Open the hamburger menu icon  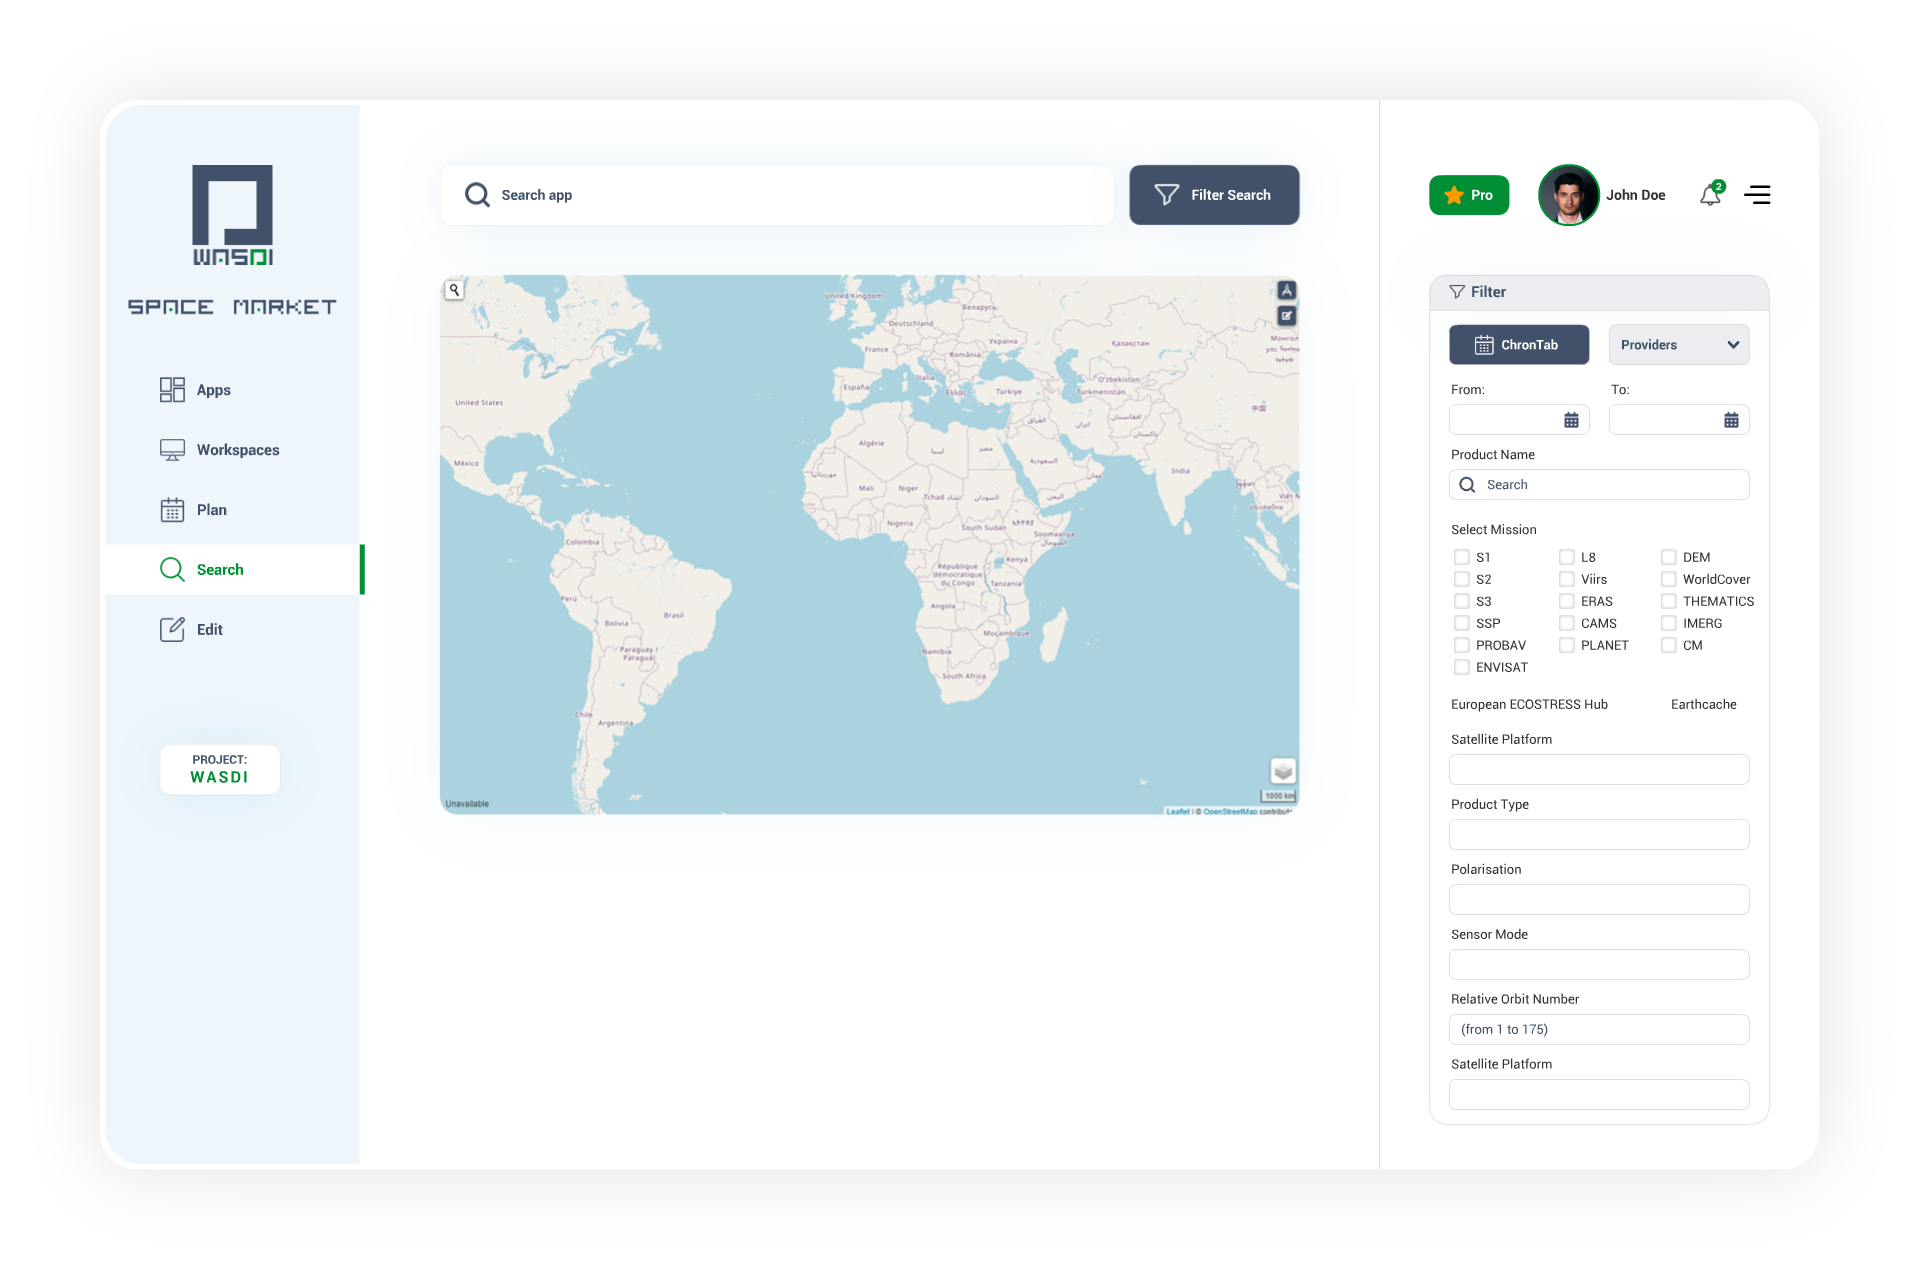coord(1757,195)
